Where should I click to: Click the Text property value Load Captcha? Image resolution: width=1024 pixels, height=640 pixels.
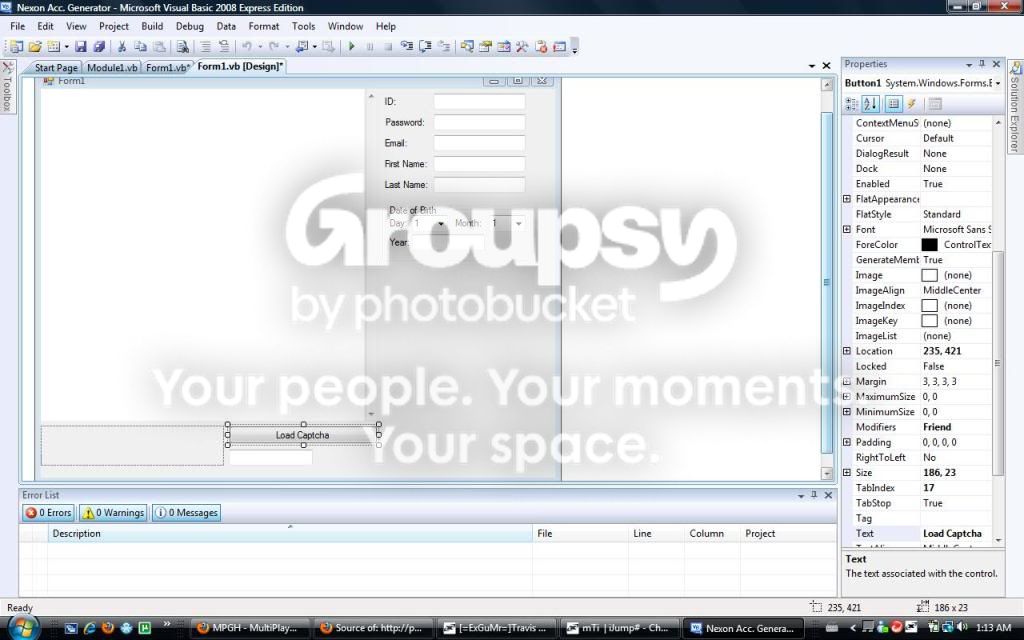point(952,534)
